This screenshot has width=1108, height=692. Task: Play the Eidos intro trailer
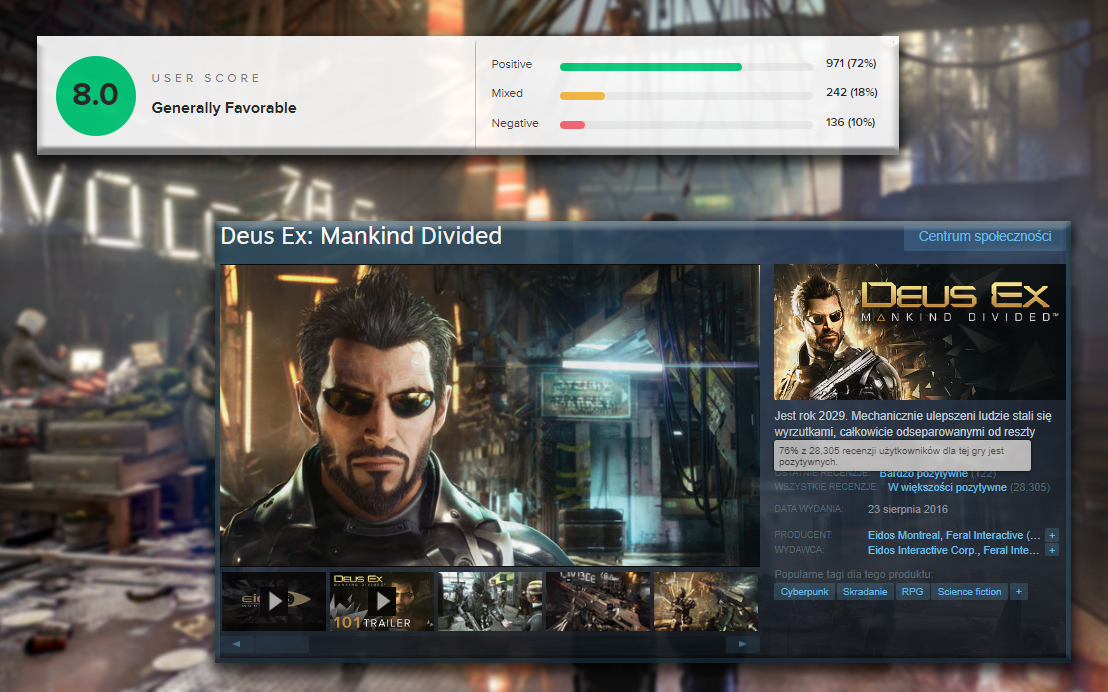coord(273,601)
